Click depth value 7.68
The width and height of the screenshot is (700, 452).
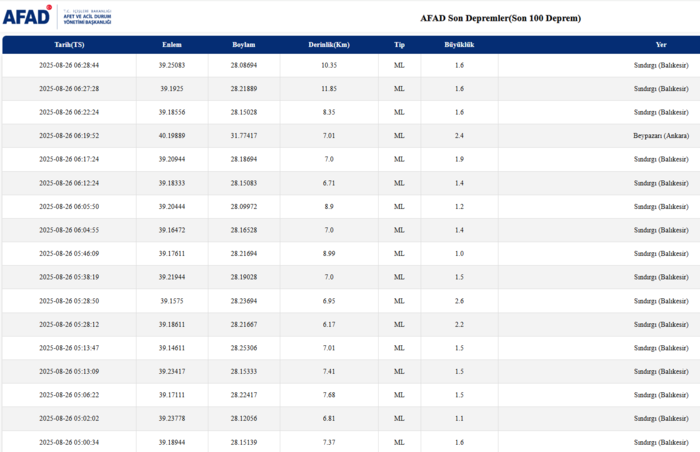point(329,395)
